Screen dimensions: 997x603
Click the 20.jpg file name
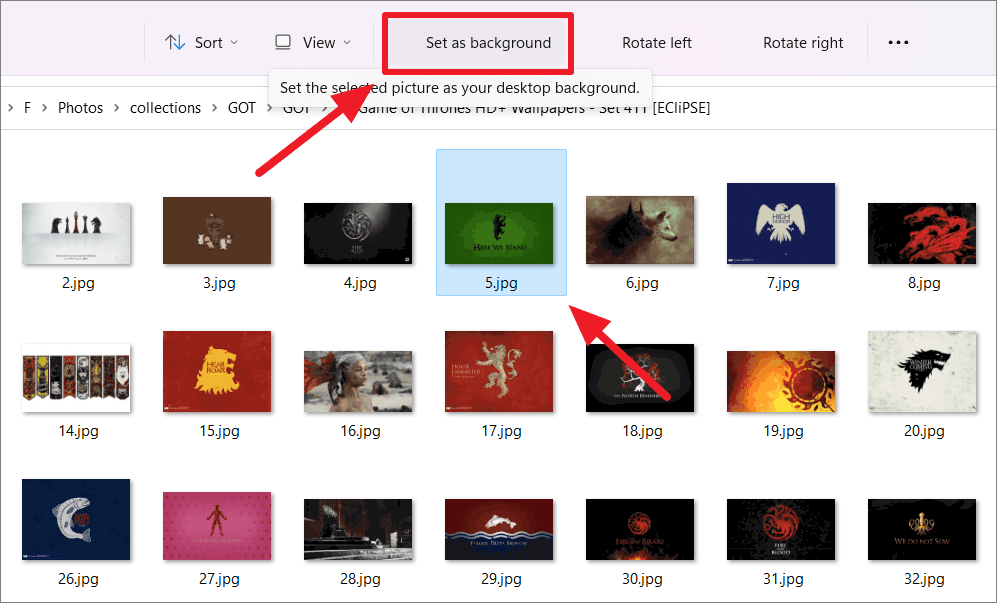point(924,431)
